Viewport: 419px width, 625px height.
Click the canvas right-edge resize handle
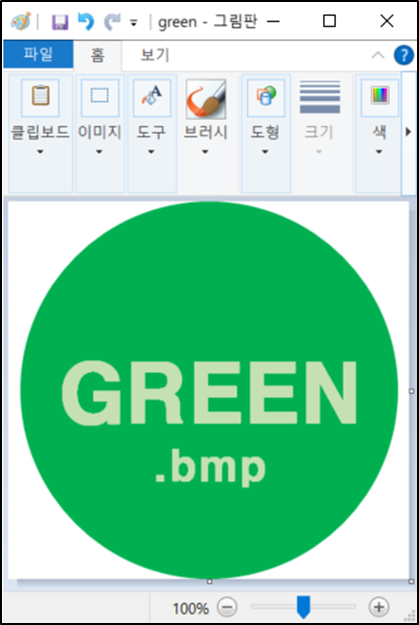[x=412, y=391]
